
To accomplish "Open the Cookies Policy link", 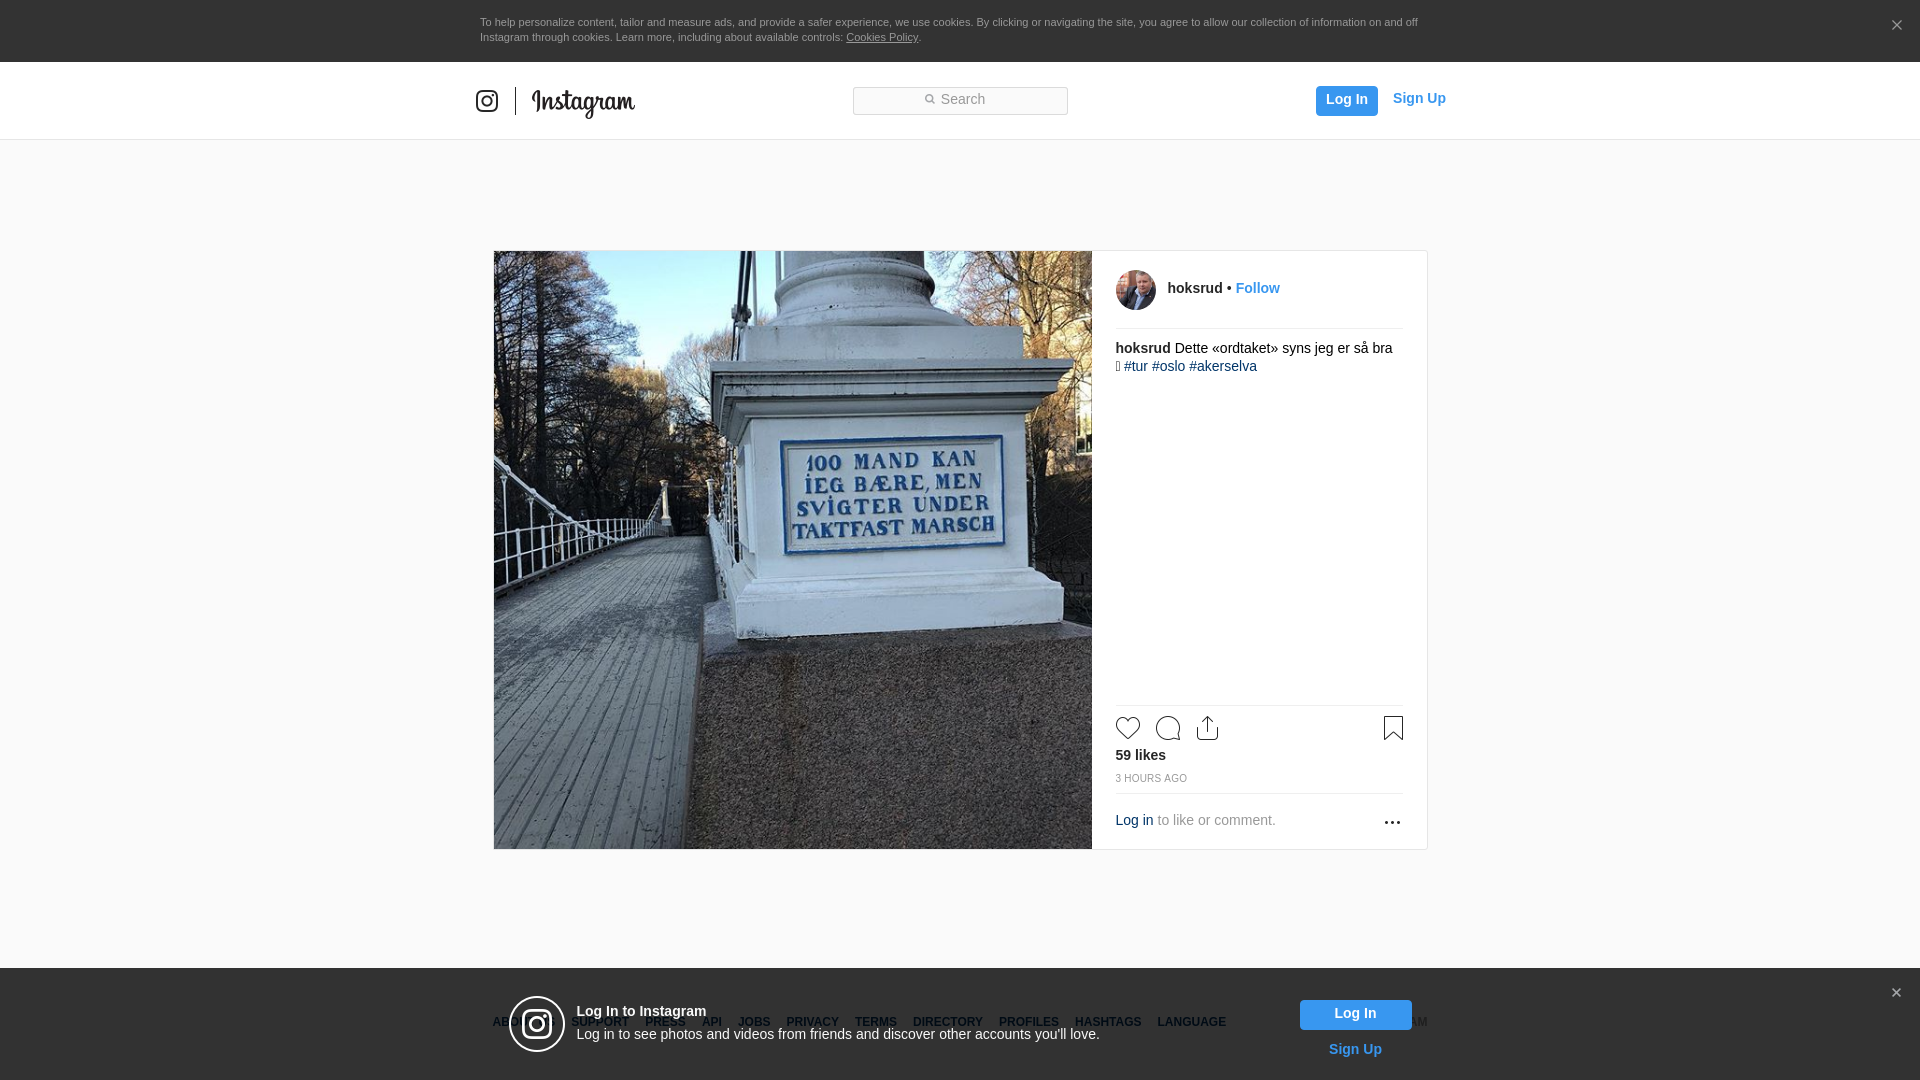I will (881, 37).
